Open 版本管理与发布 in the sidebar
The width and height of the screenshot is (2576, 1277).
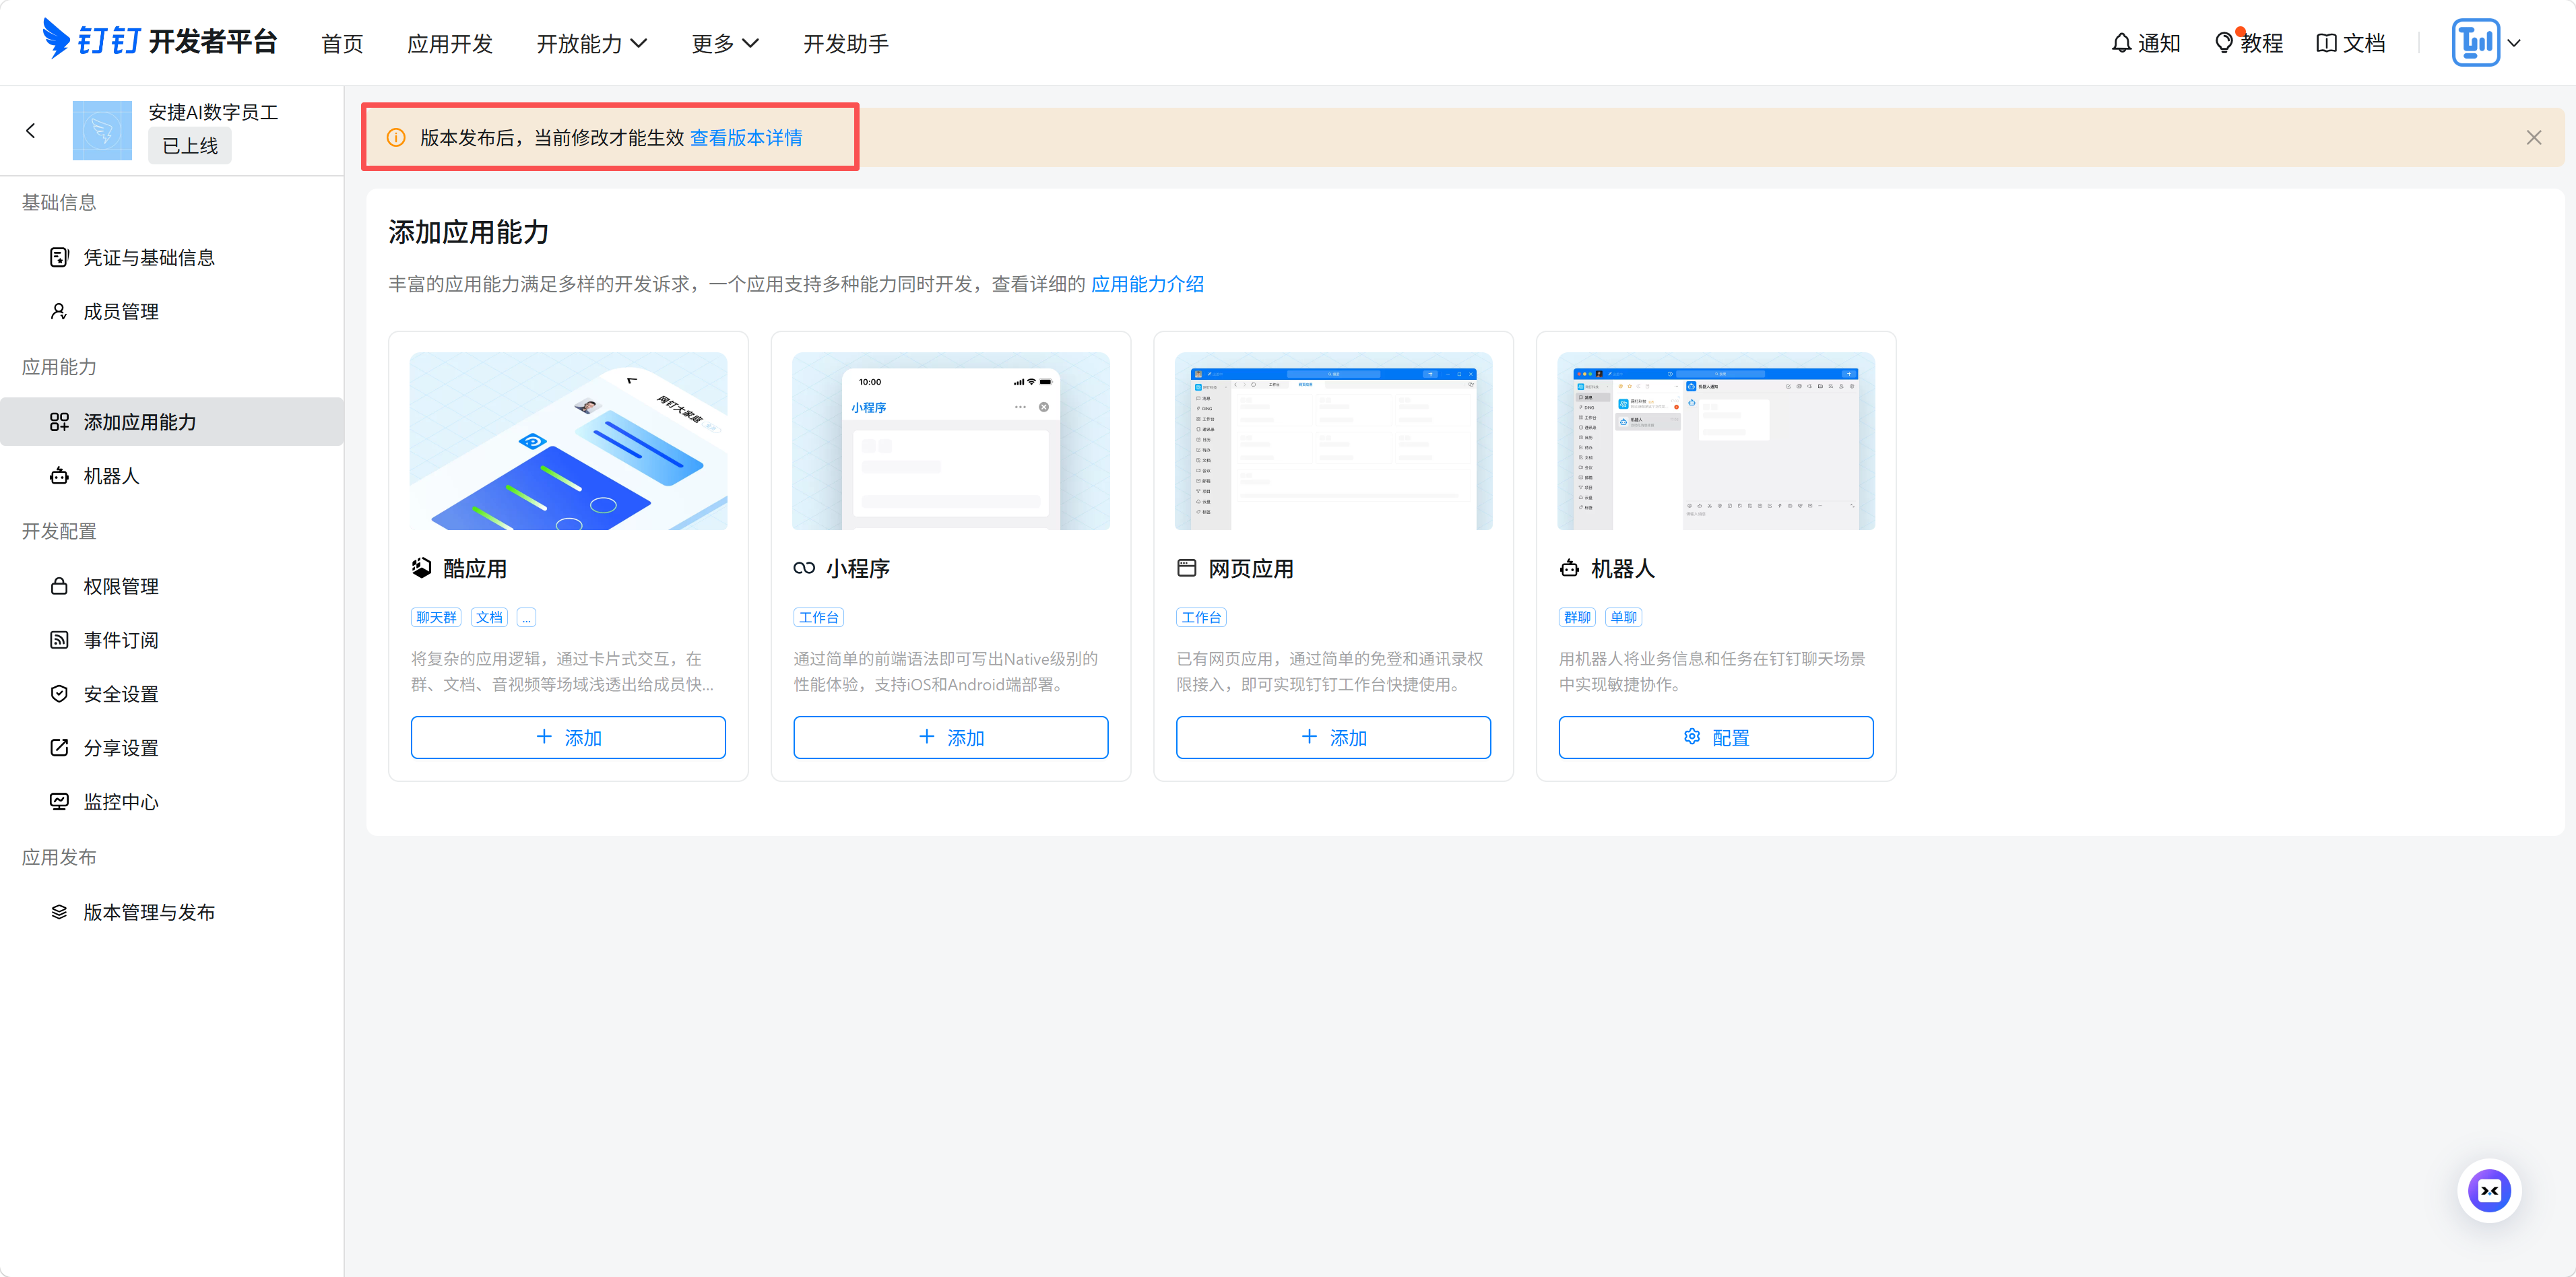[x=172, y=912]
